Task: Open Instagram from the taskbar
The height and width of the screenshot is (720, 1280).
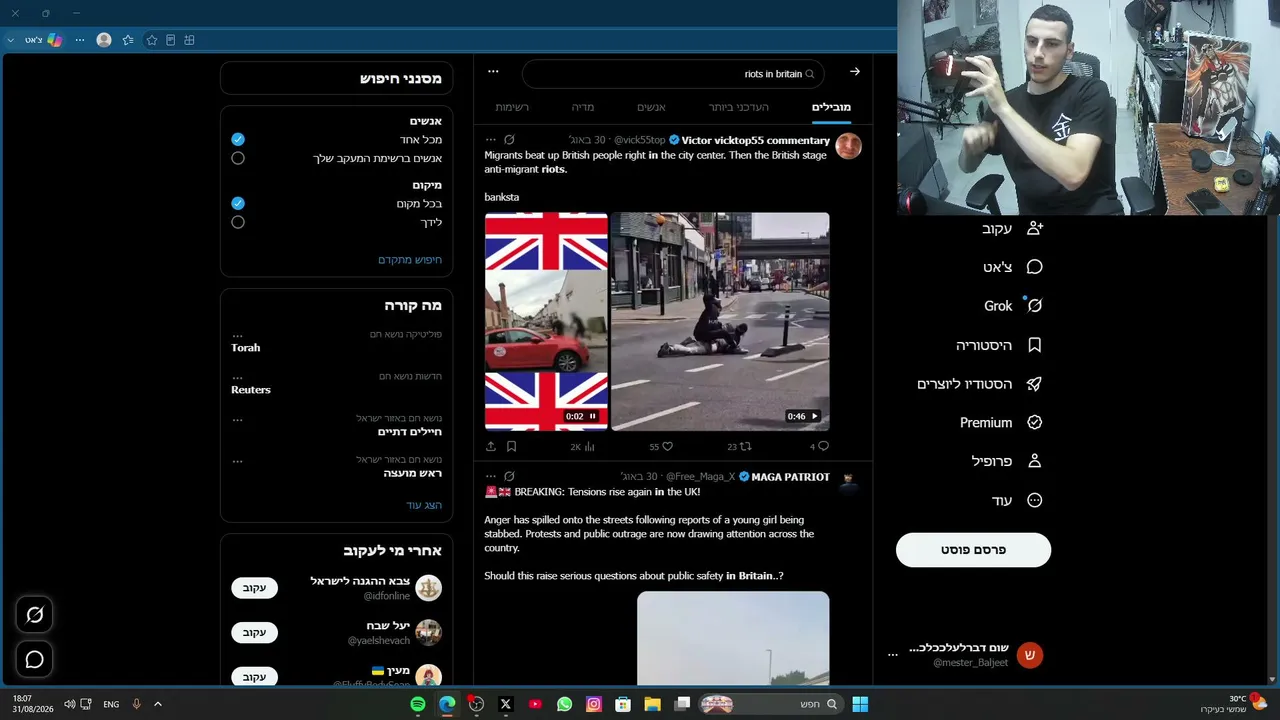Action: tap(594, 704)
